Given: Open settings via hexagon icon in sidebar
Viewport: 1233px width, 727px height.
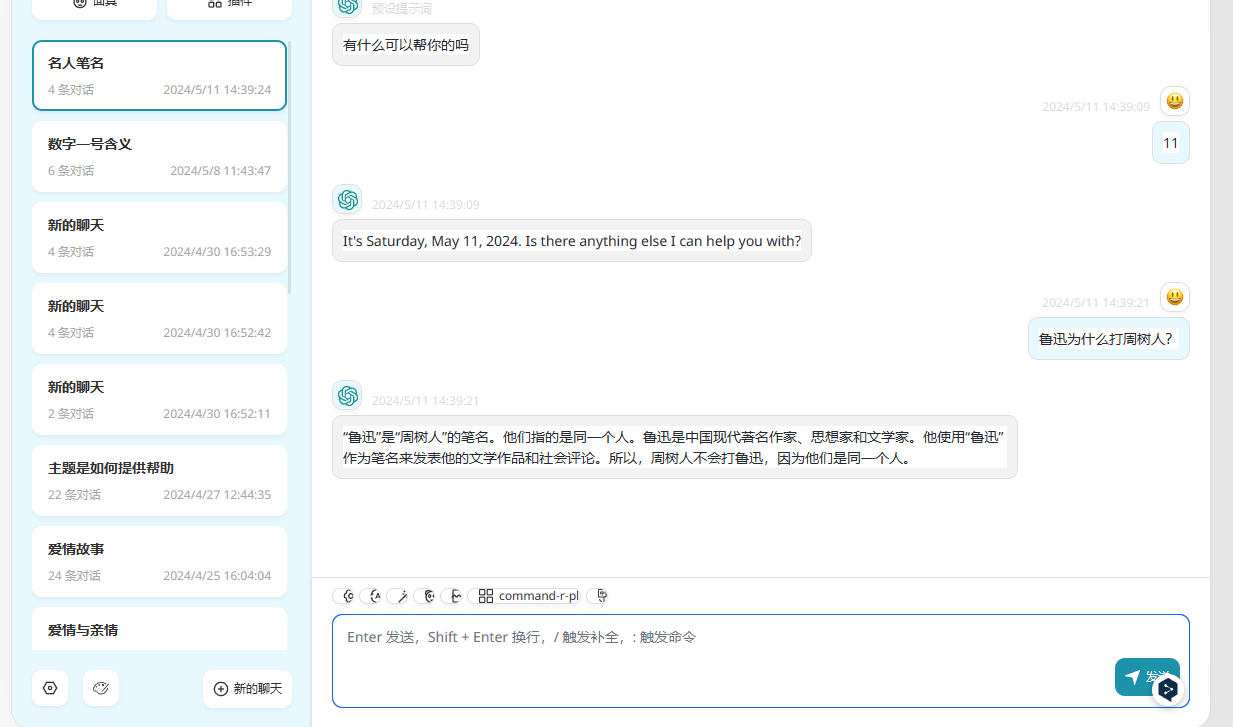Looking at the screenshot, I should click(x=50, y=688).
